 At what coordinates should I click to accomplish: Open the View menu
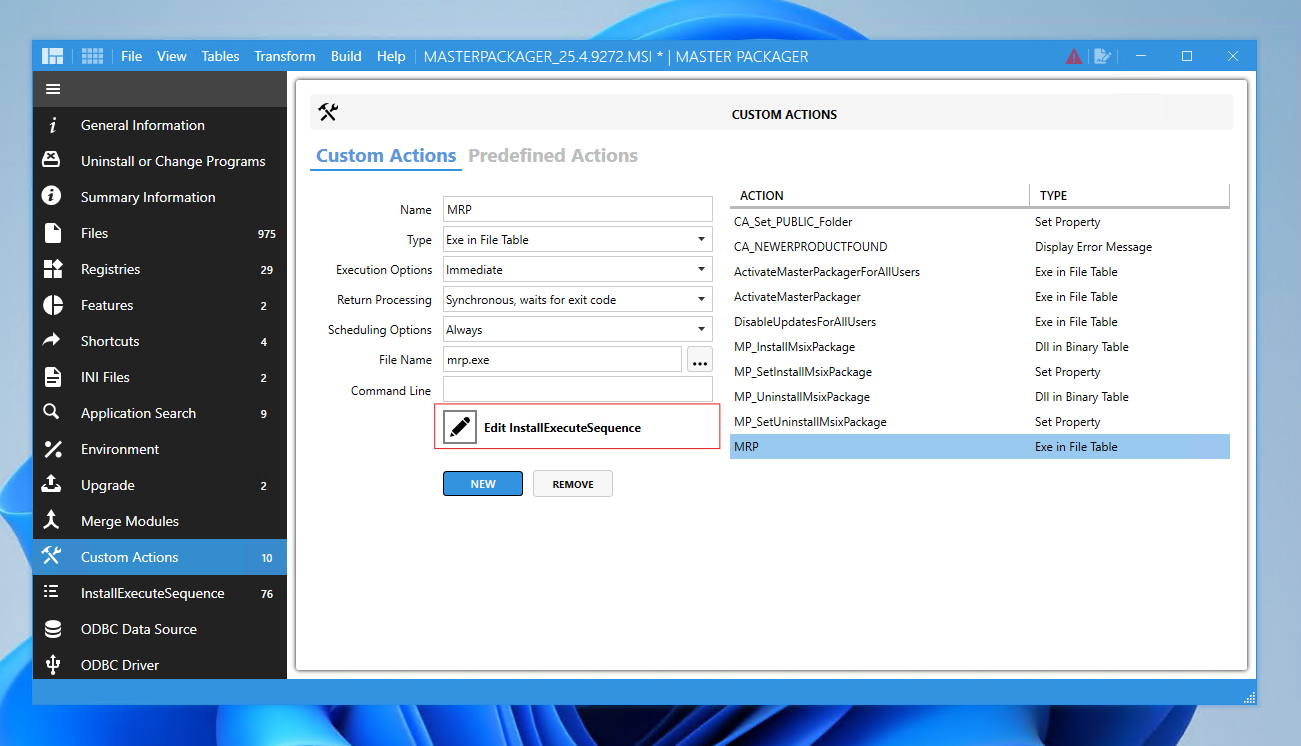tap(172, 56)
